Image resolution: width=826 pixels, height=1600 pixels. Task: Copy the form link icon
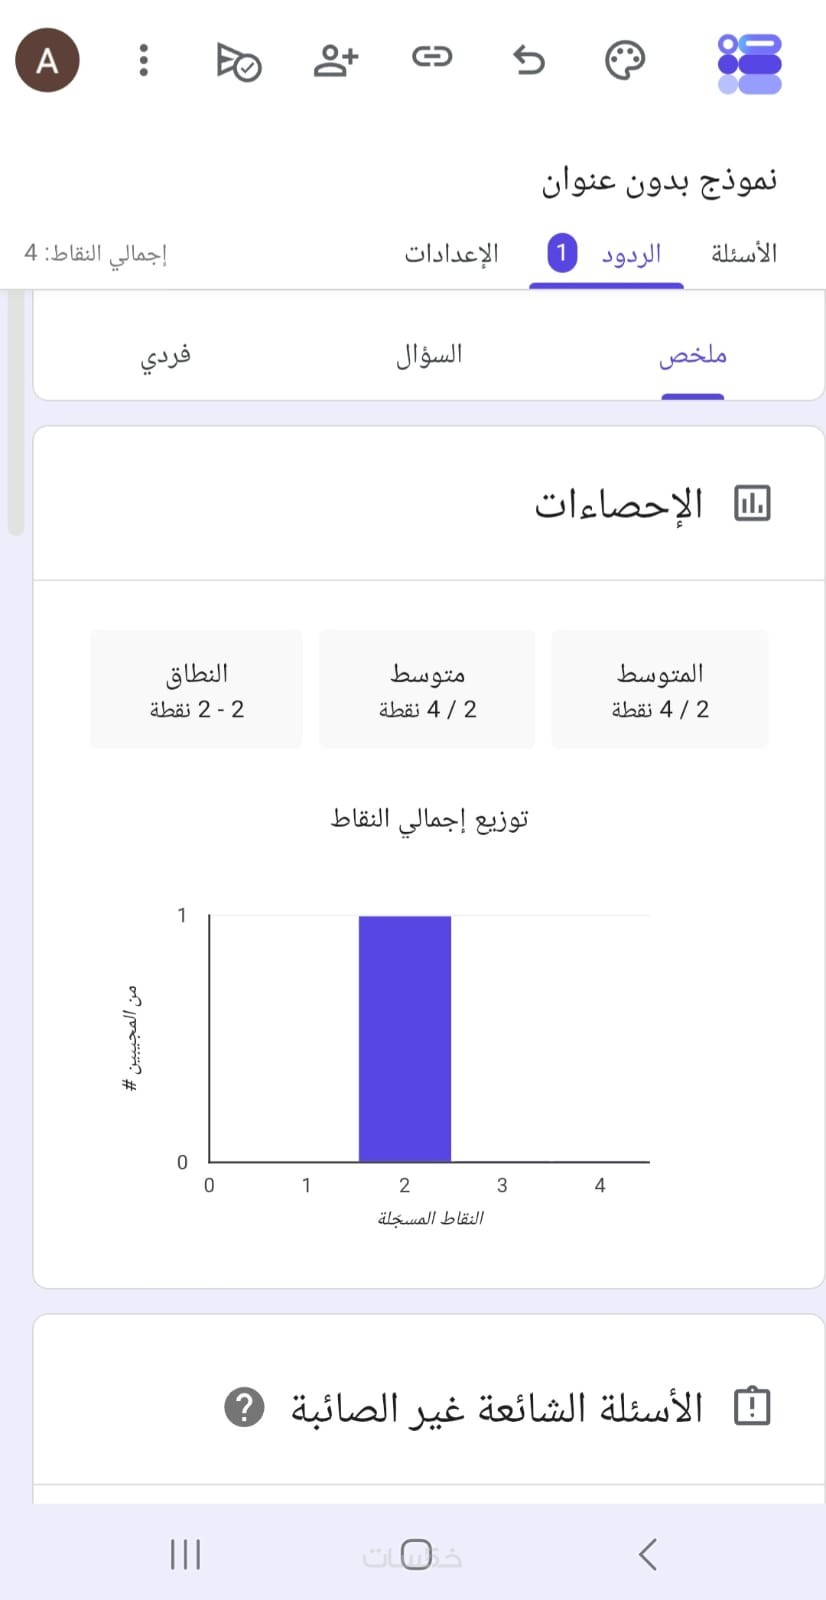click(432, 57)
